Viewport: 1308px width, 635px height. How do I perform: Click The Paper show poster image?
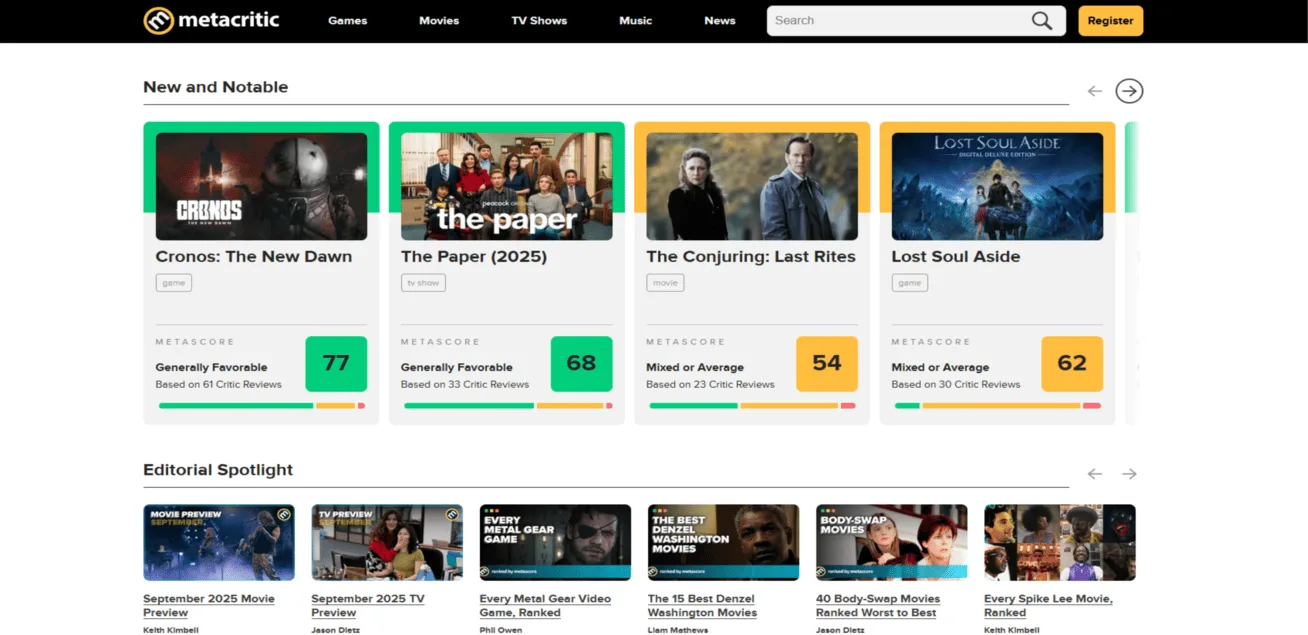506,187
